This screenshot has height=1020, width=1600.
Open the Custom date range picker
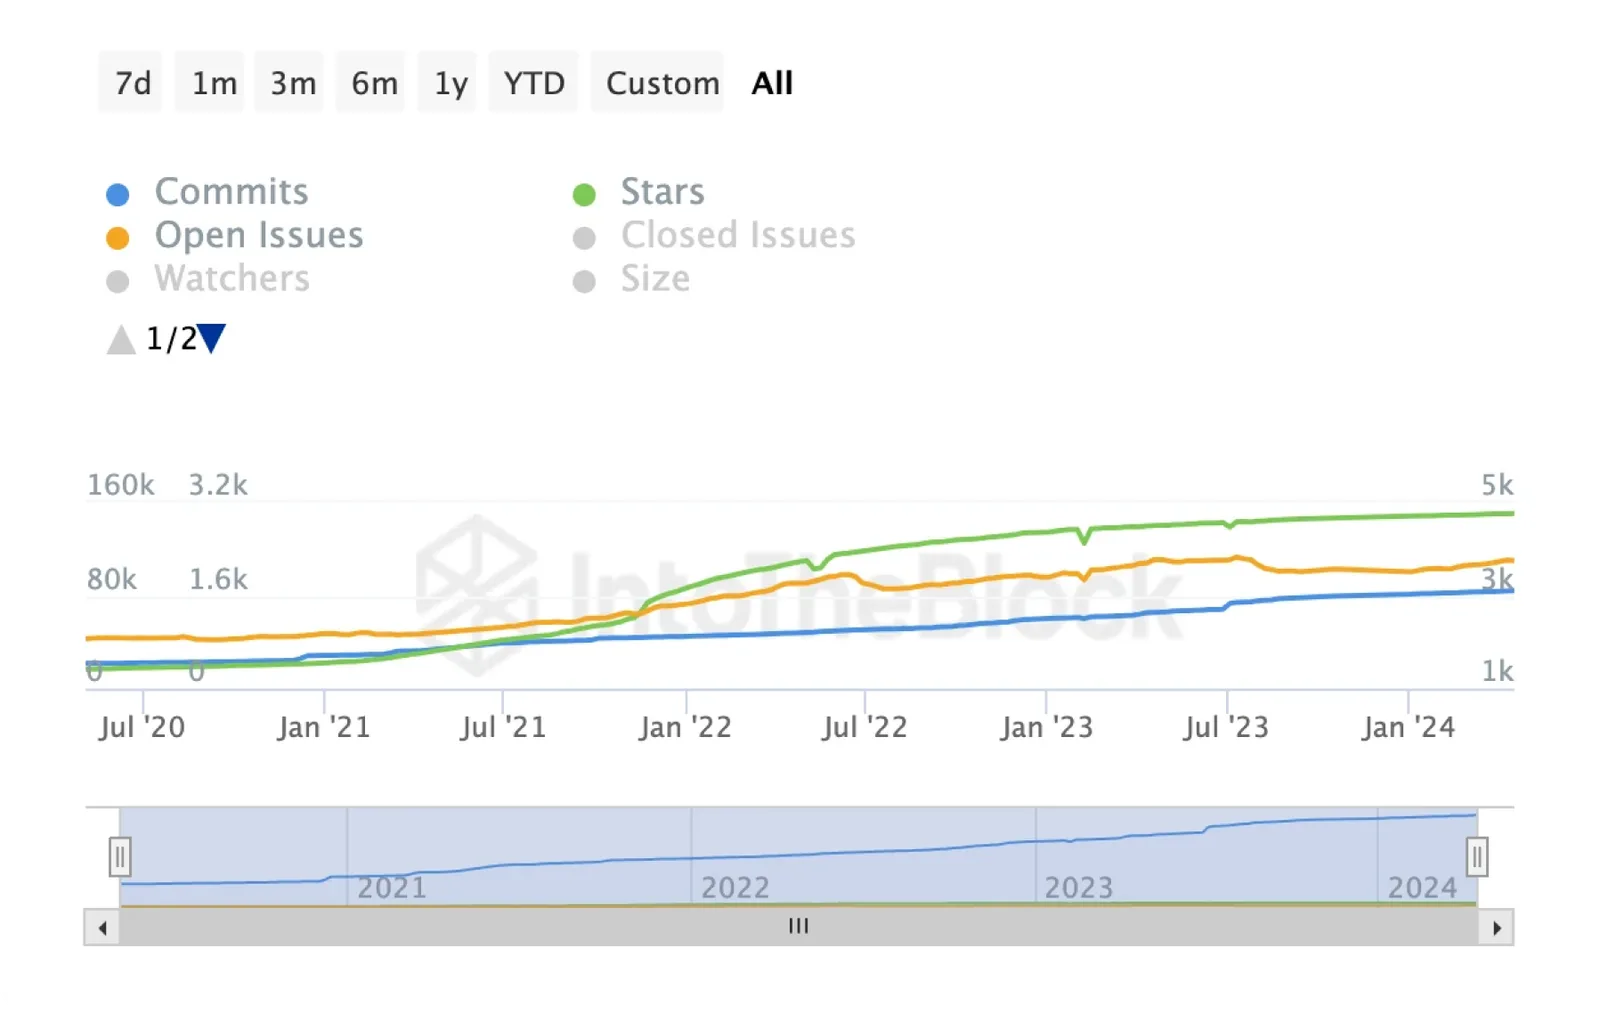[660, 83]
